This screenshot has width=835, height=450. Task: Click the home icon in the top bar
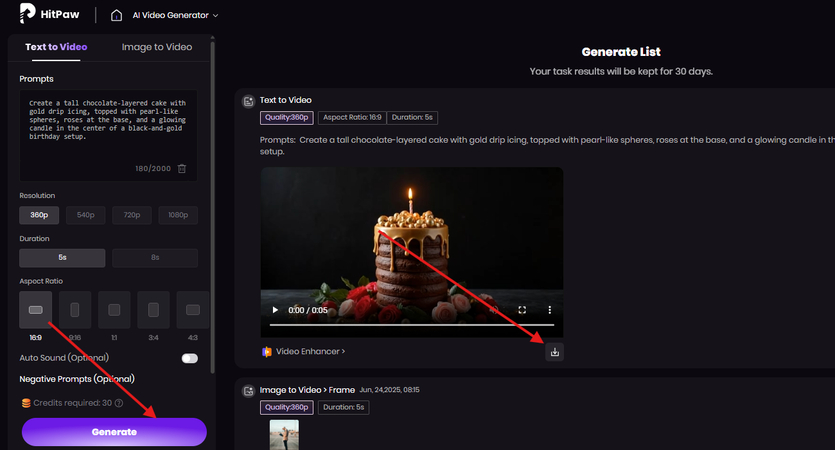(x=117, y=15)
